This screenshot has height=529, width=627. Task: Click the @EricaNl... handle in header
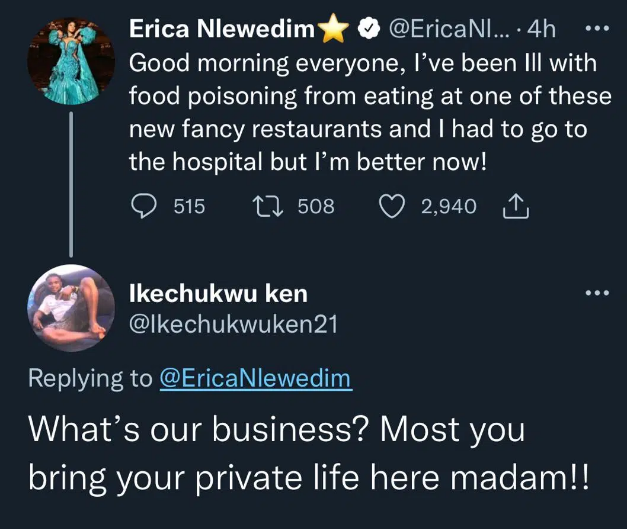[447, 32]
